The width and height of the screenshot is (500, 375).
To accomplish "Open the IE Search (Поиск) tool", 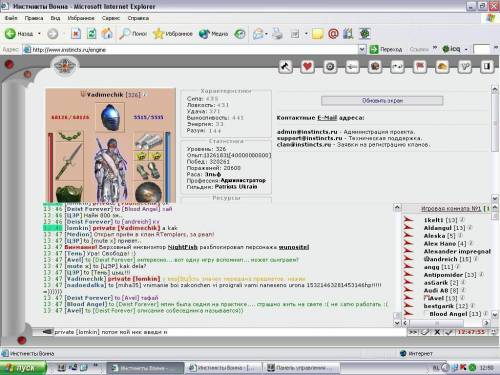I will (133, 33).
